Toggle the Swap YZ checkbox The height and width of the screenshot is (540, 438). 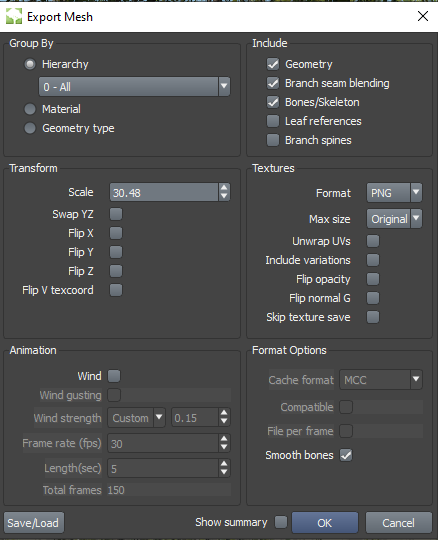pyautogui.click(x=116, y=214)
